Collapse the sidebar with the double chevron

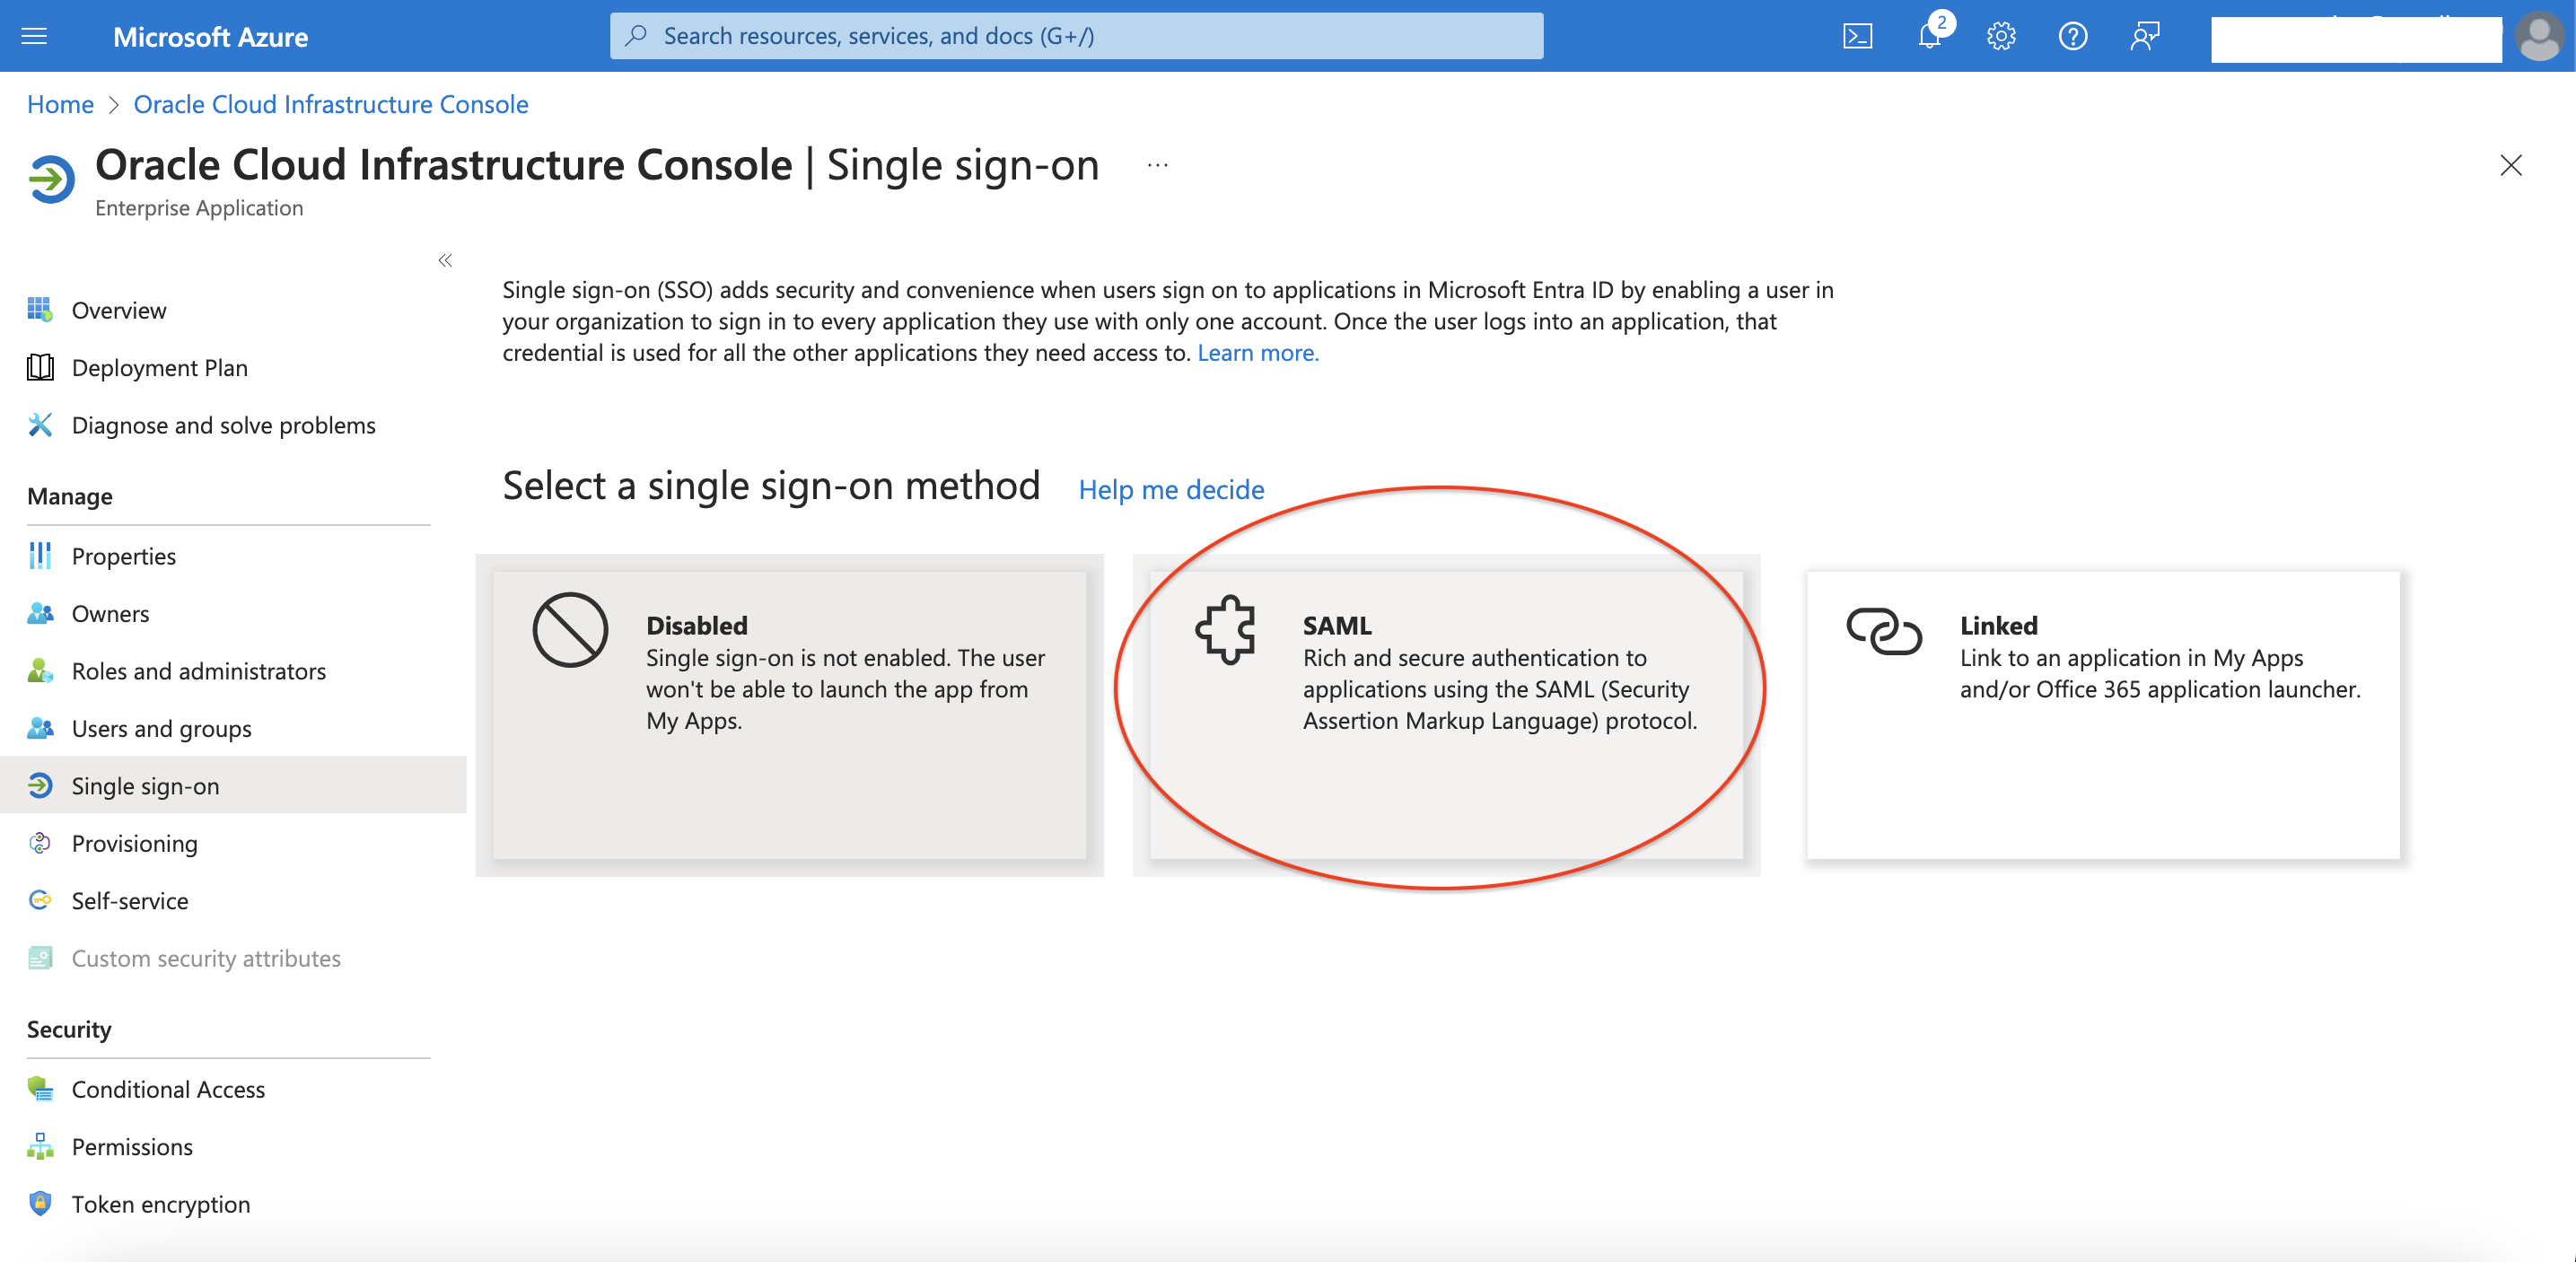tap(445, 260)
